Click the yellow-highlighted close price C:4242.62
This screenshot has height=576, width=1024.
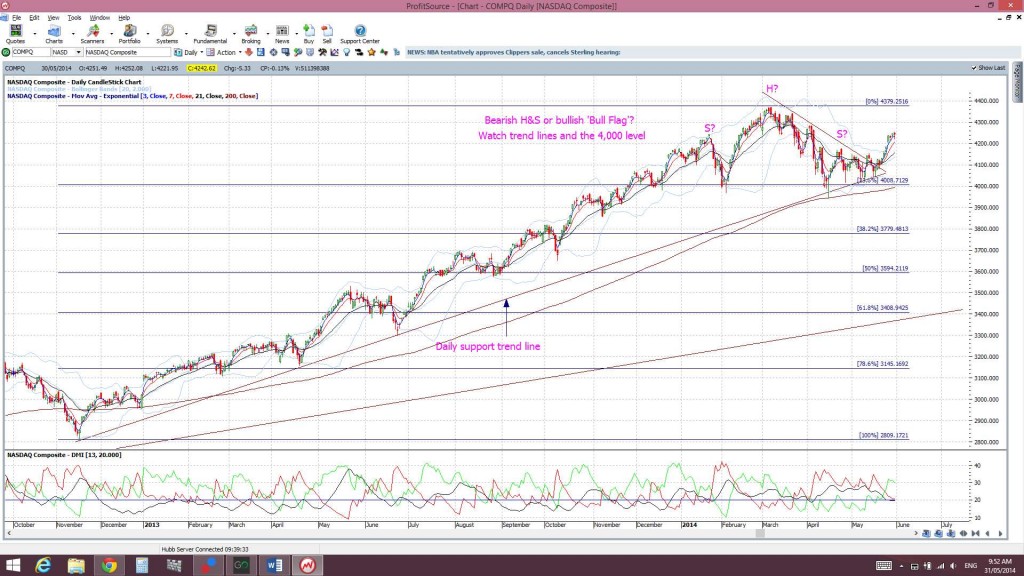pyautogui.click(x=201, y=68)
